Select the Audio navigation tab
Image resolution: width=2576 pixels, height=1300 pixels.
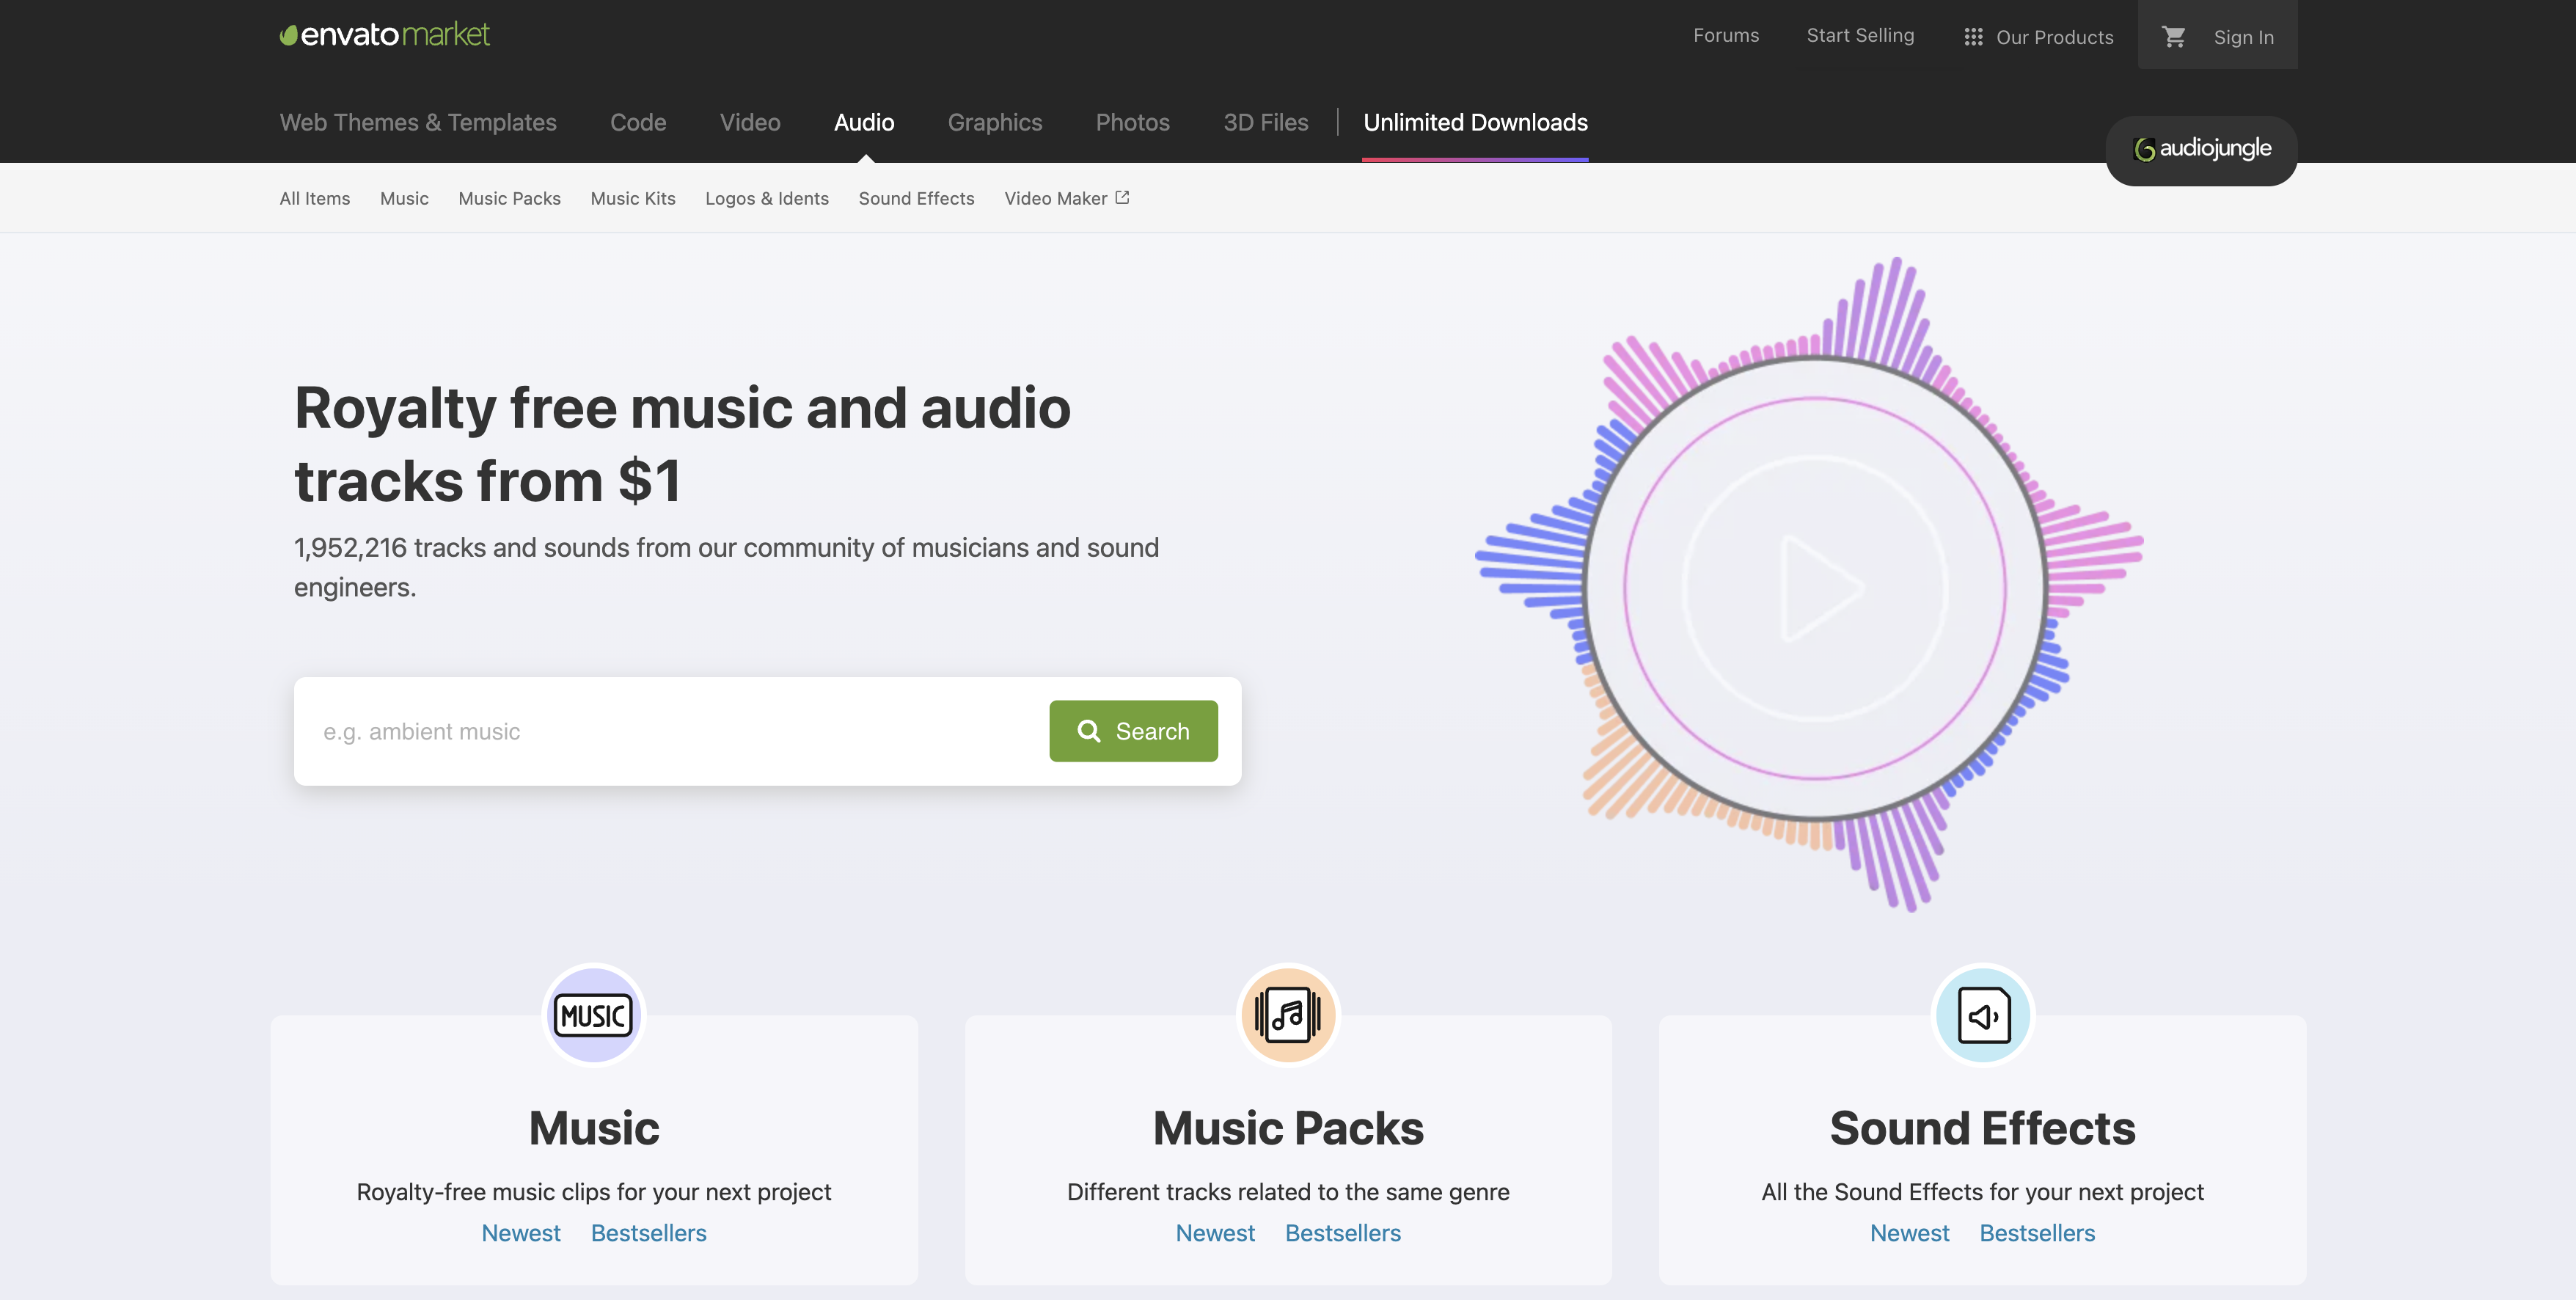[x=863, y=123]
